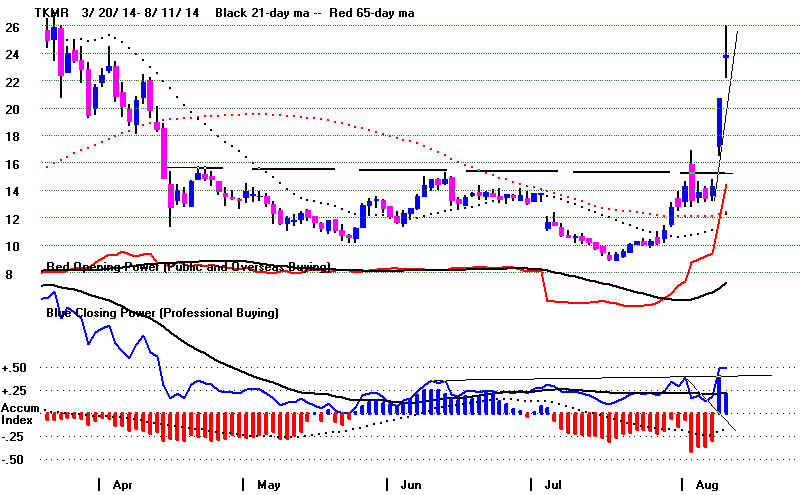
Task: Click the 16 price axis label
Action: 13,164
